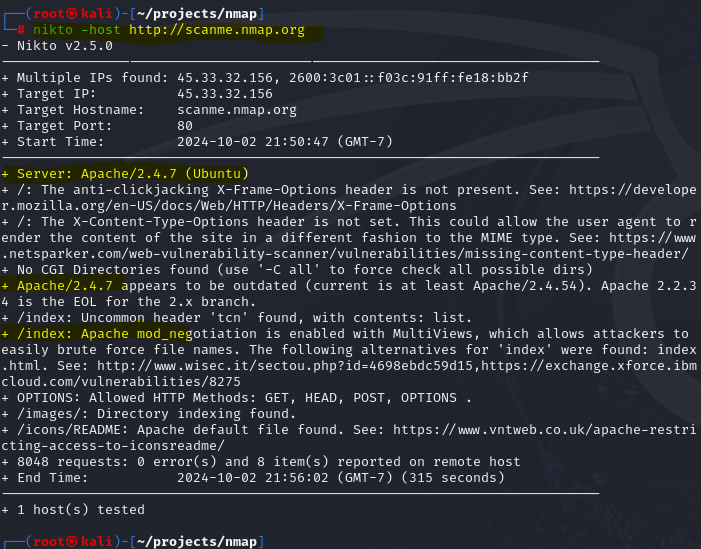Click the highlighted Server: Apache/2.4.7 line
701x549 pixels.
pos(125,174)
